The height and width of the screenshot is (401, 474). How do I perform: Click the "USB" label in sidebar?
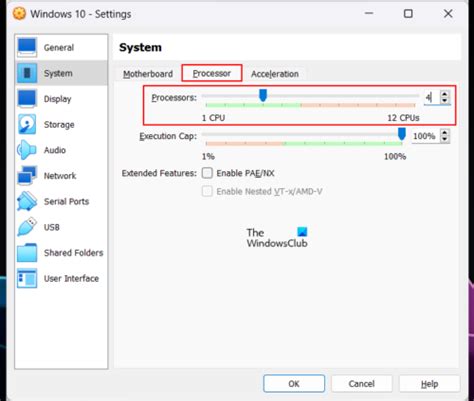click(x=52, y=227)
